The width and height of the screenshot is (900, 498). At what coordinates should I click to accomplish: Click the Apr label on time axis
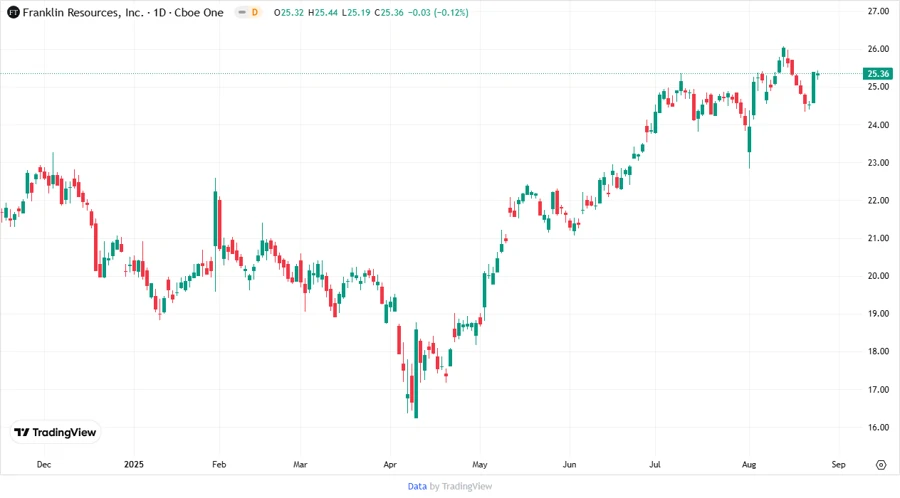pyautogui.click(x=390, y=464)
